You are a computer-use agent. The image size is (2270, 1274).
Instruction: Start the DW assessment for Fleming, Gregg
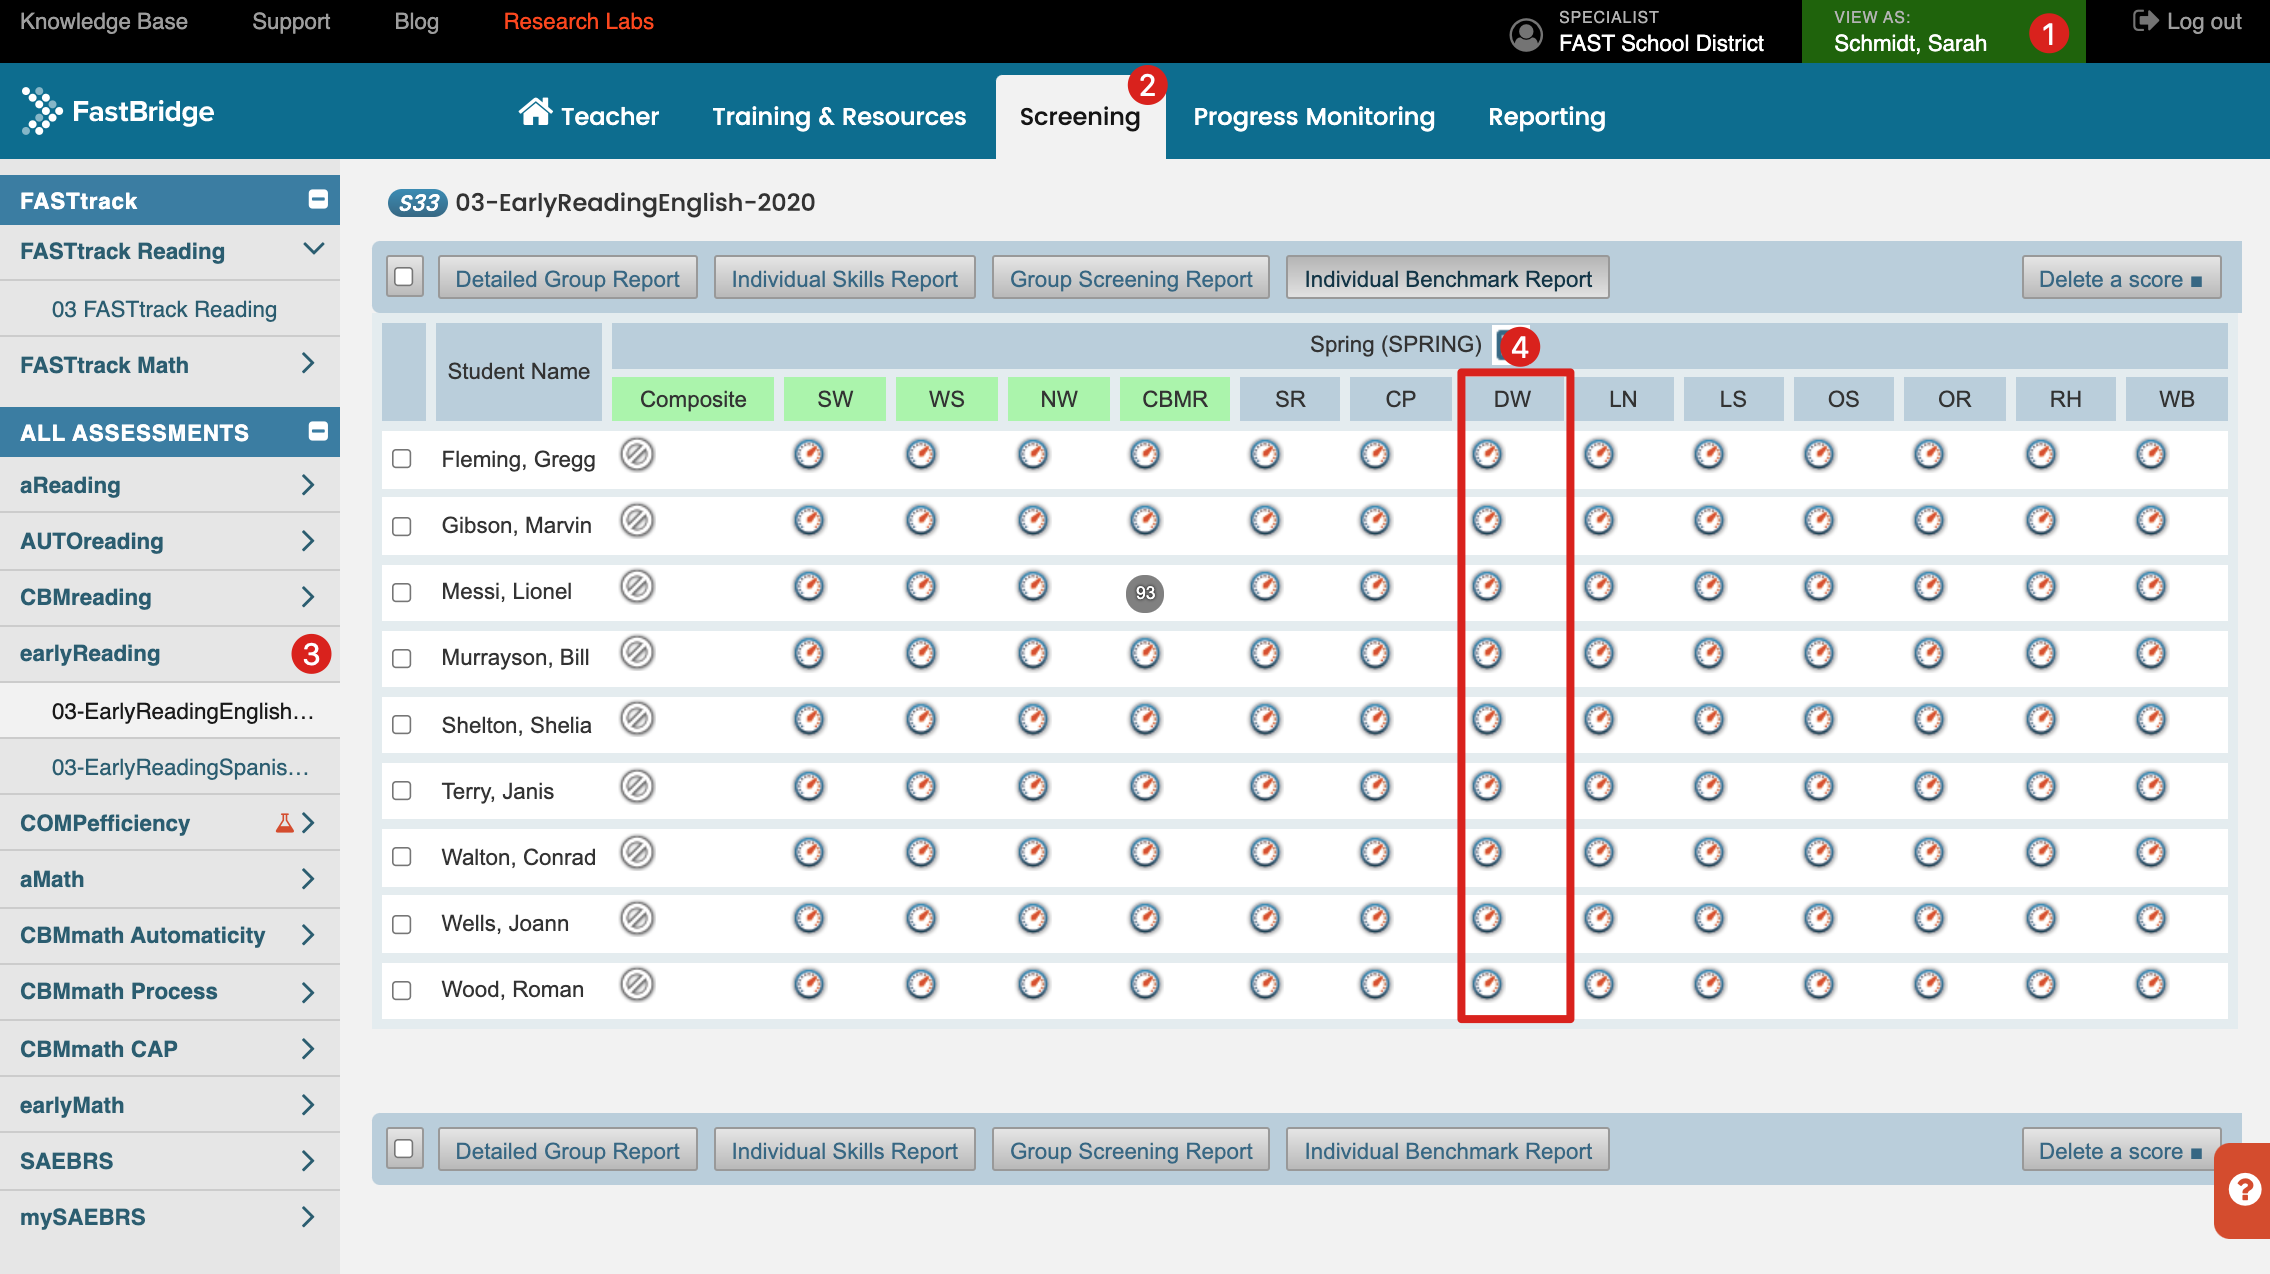coord(1487,455)
